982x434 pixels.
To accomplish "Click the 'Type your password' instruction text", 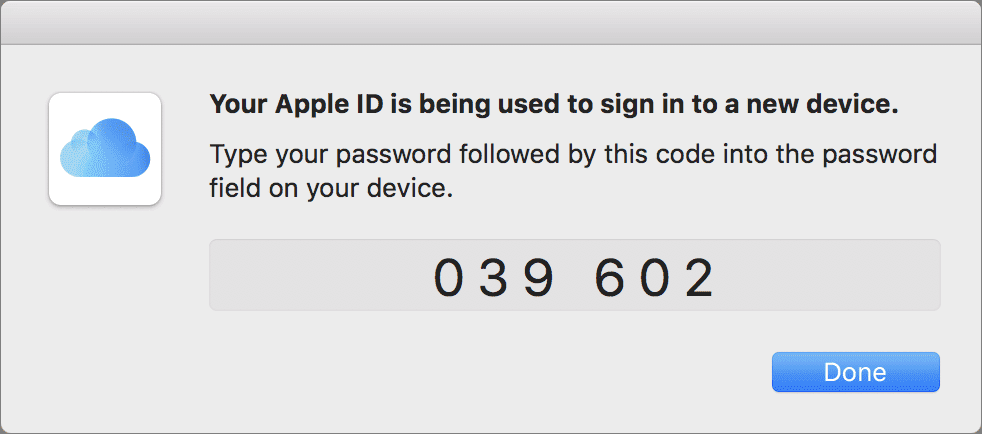I will pos(572,155).
